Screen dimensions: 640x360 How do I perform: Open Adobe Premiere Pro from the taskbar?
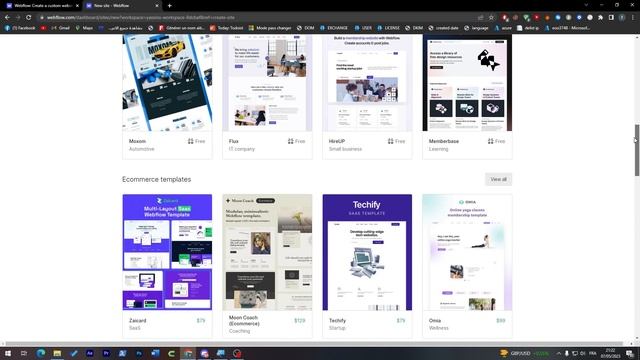(x=106, y=353)
